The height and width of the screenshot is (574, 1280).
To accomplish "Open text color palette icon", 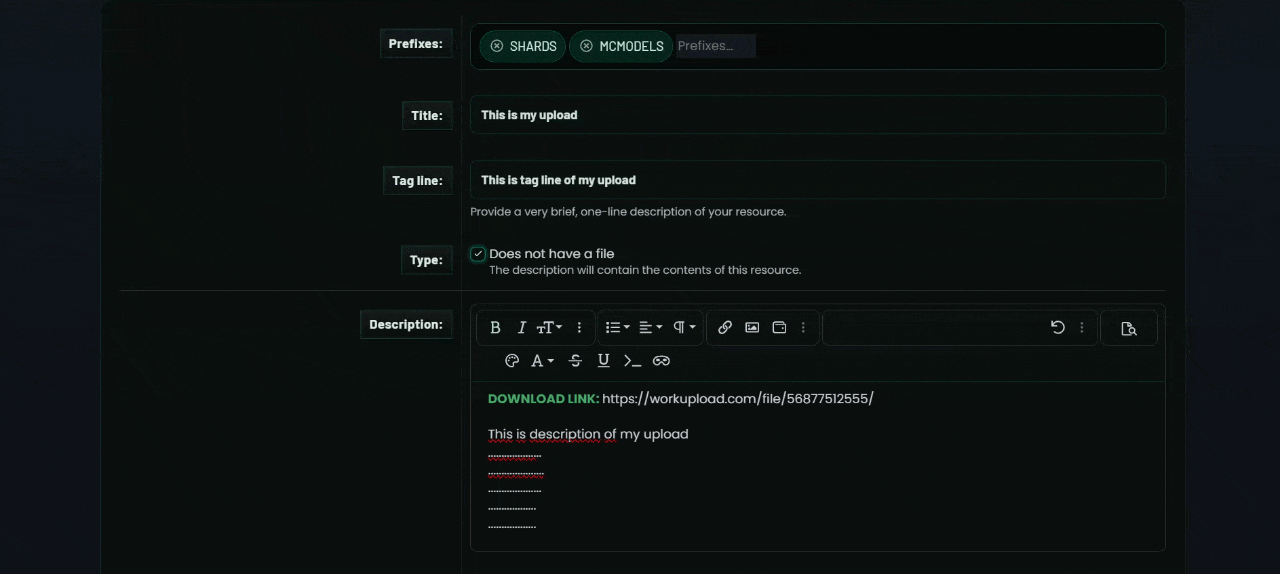I will pos(512,361).
